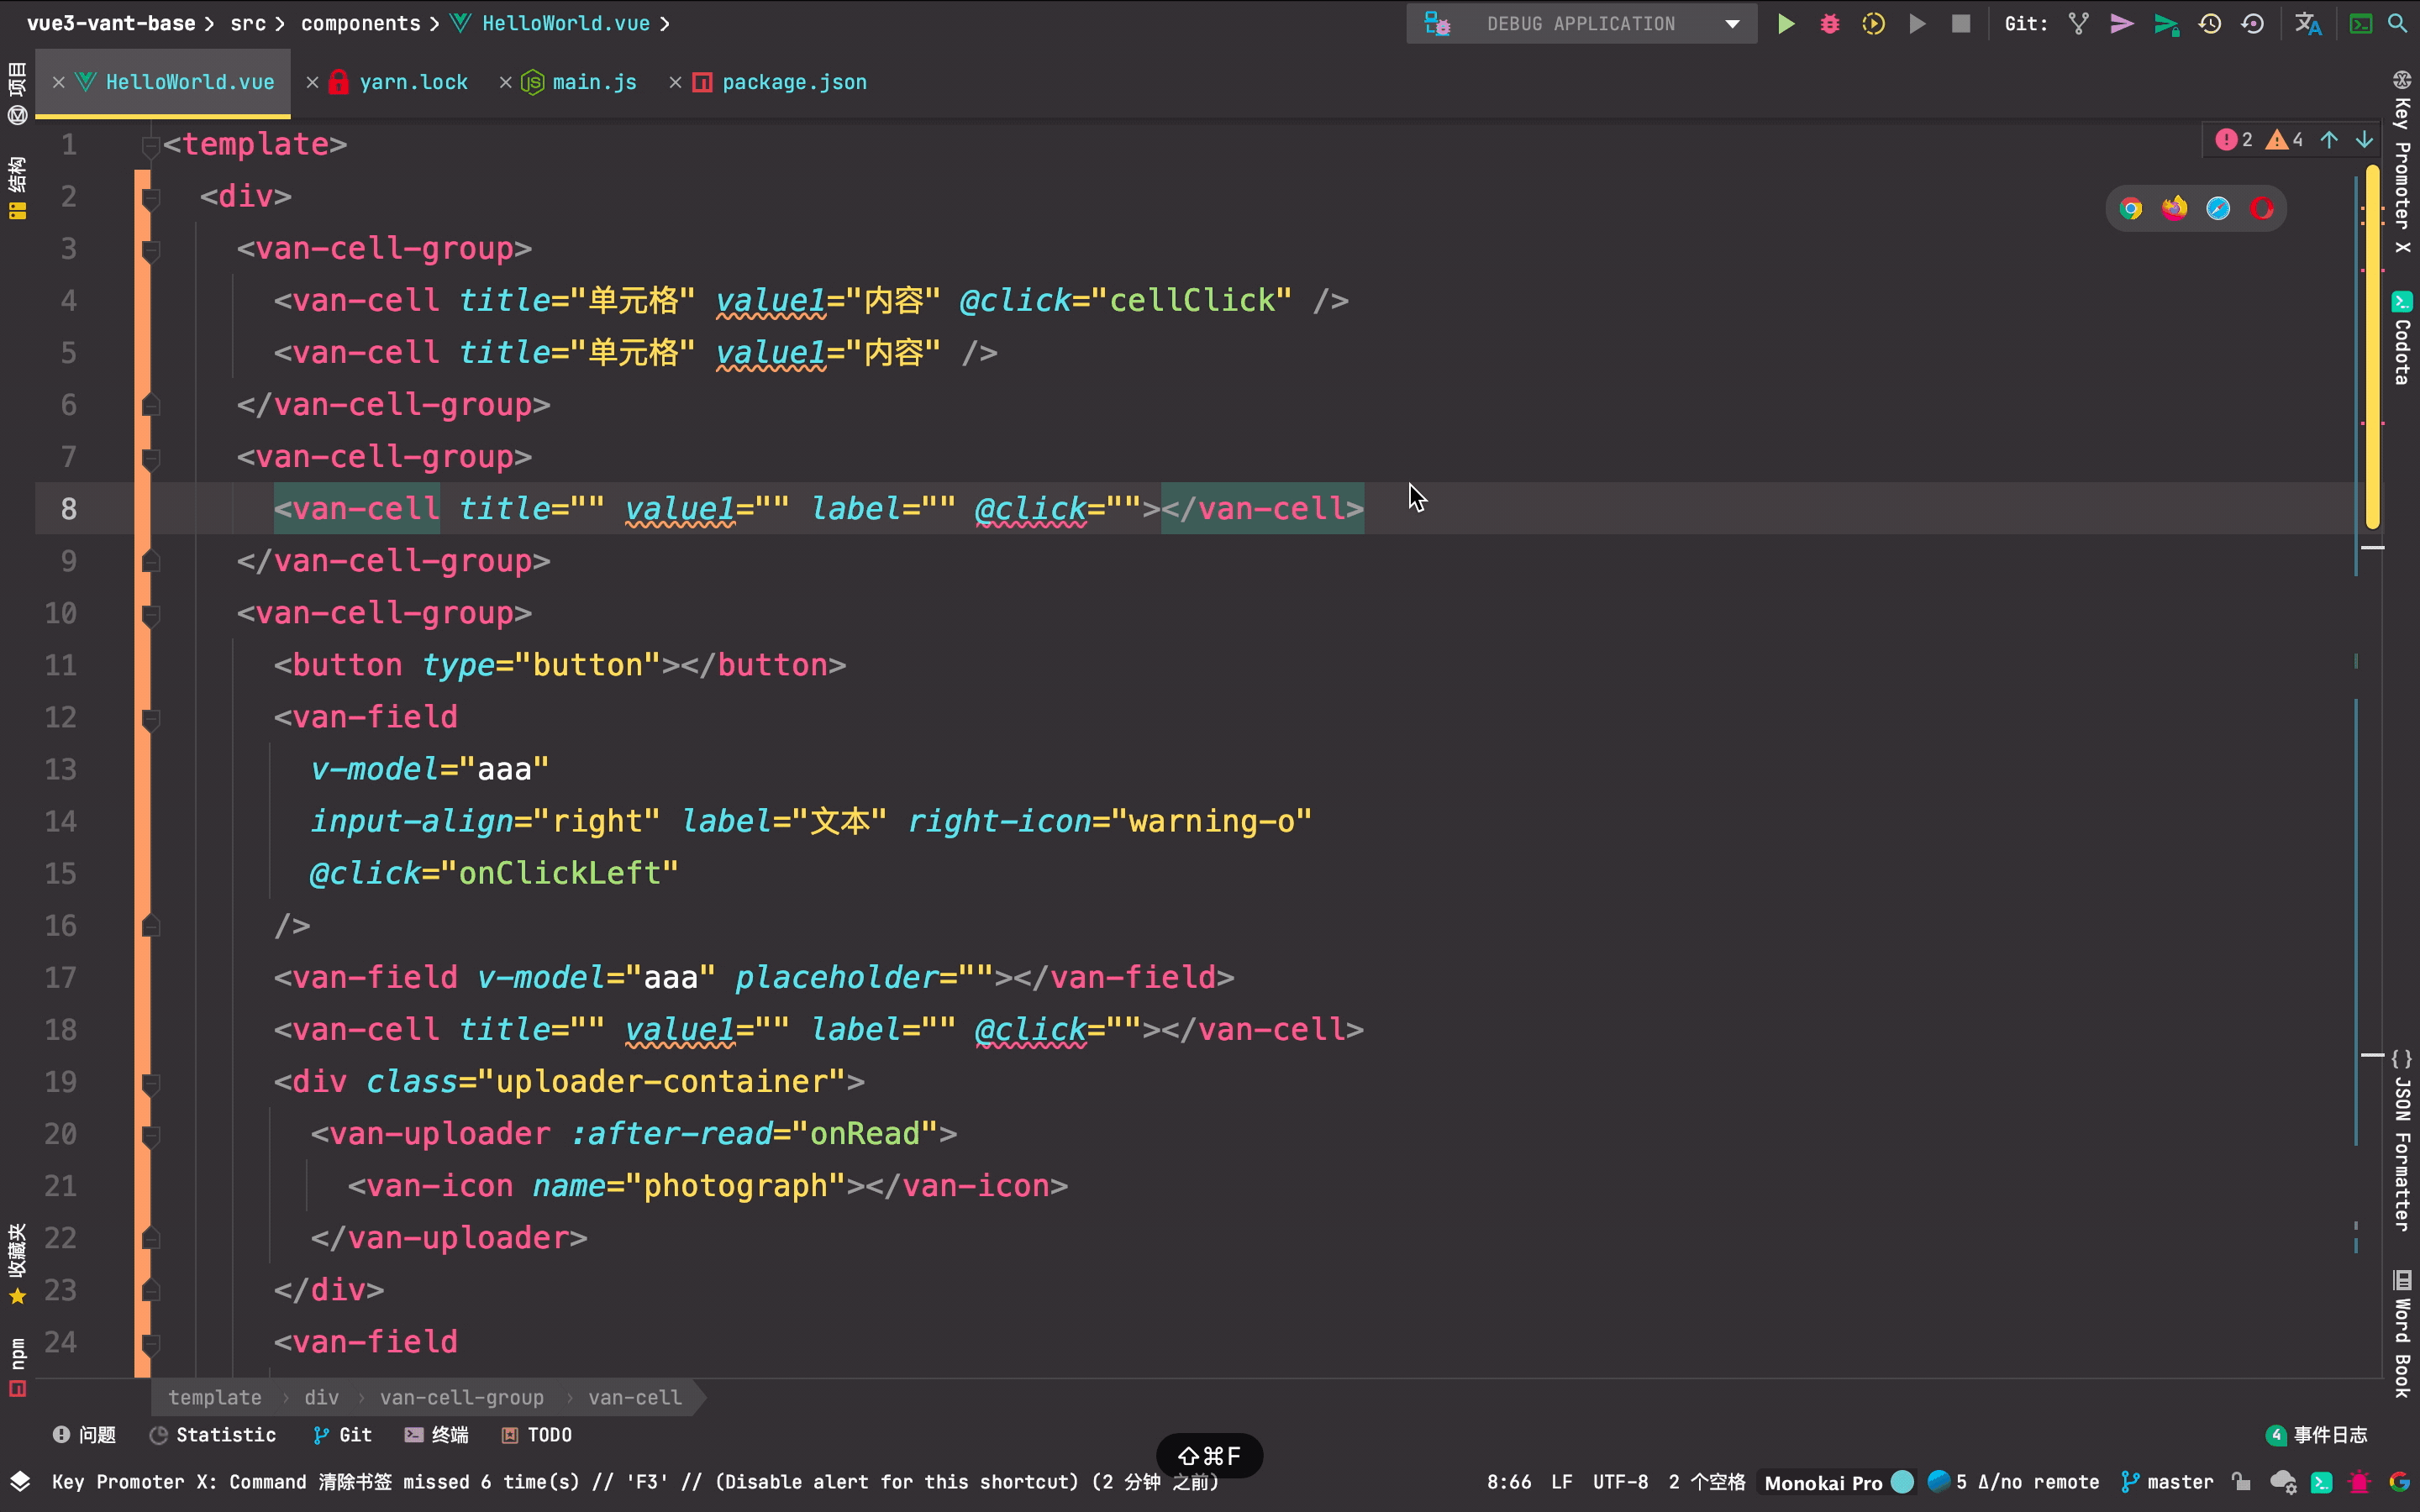Switch to the package.json tab

793,82
